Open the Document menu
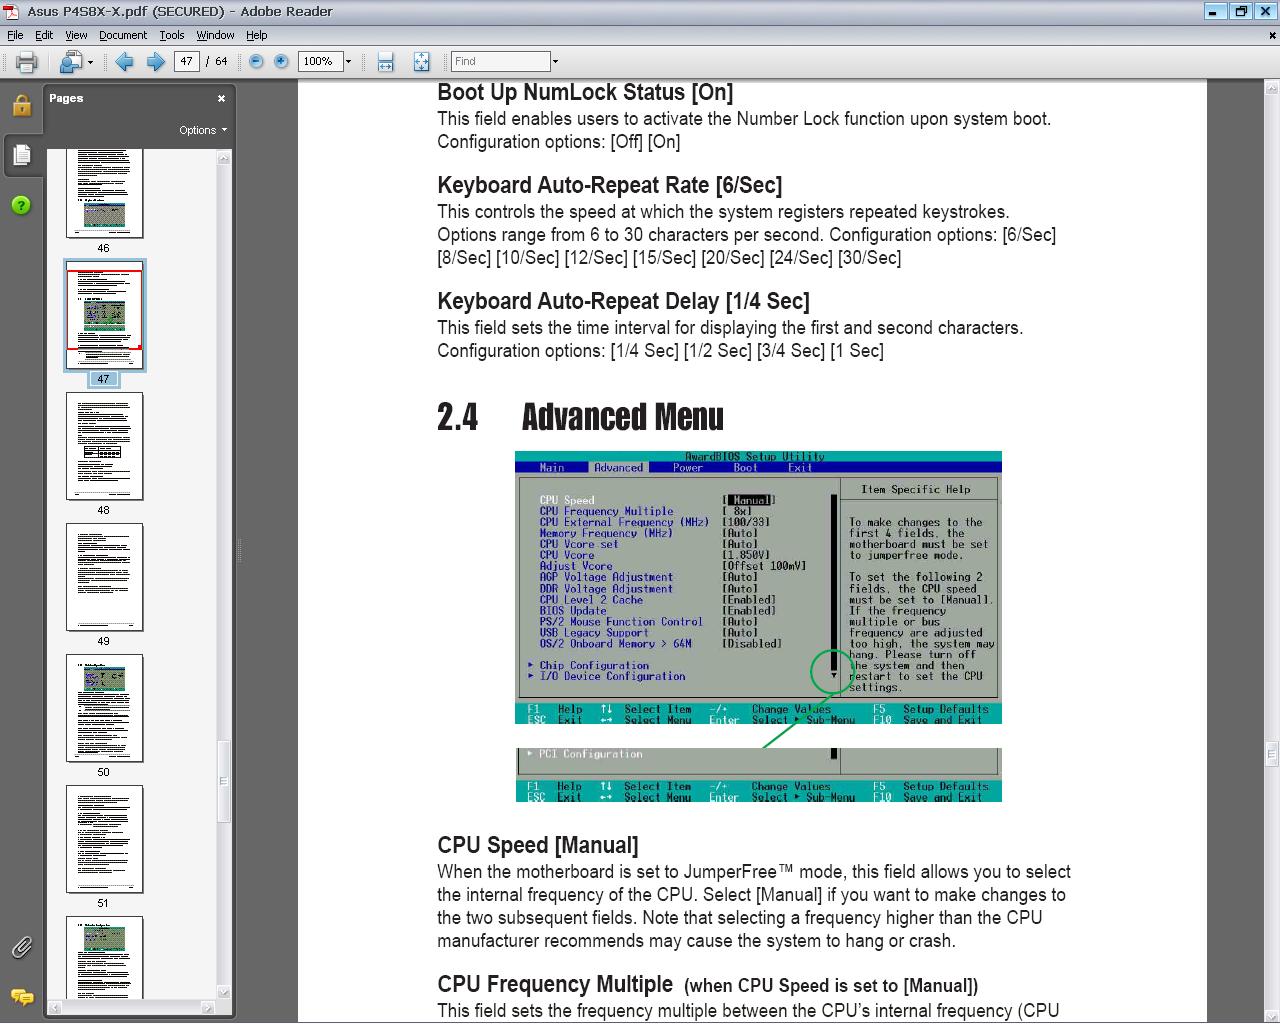The height and width of the screenshot is (1024, 1280). [123, 35]
